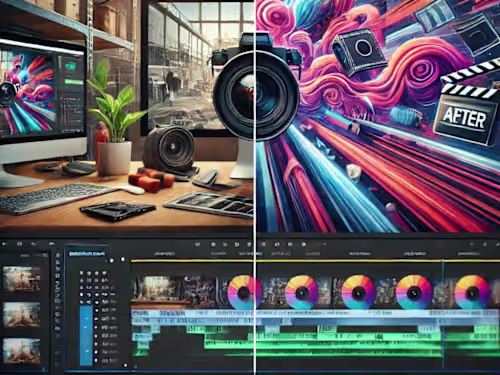Click the first color wheel on the timeline
This screenshot has width=500, height=375.
[x=243, y=293]
